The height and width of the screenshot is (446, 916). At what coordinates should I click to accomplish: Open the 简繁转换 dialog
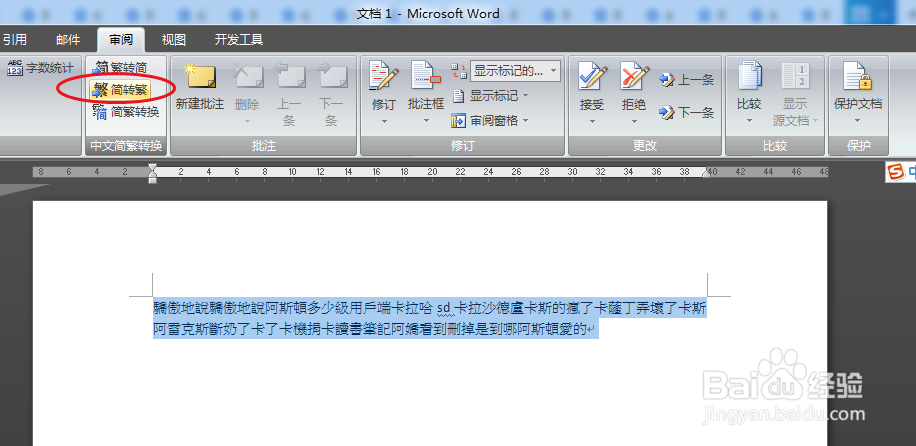(x=126, y=111)
